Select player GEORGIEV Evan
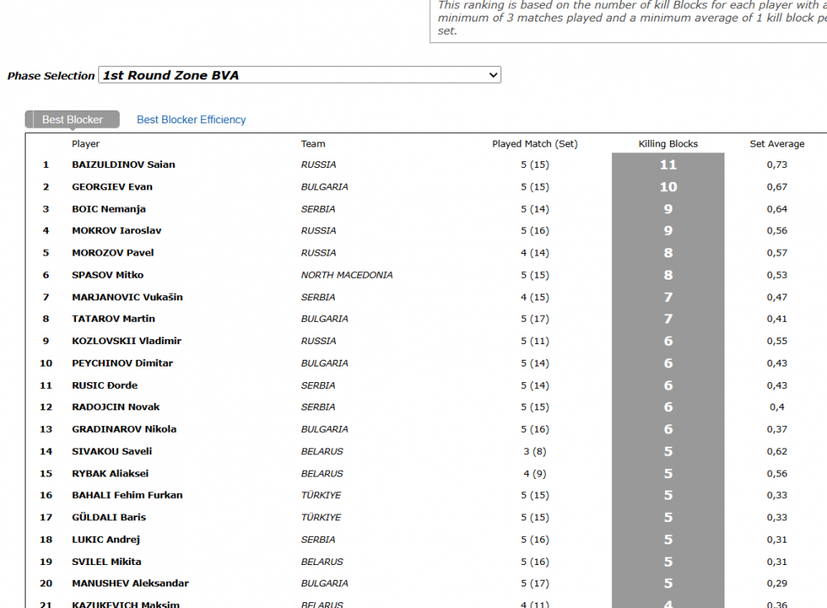Image resolution: width=827 pixels, height=608 pixels. tap(112, 187)
